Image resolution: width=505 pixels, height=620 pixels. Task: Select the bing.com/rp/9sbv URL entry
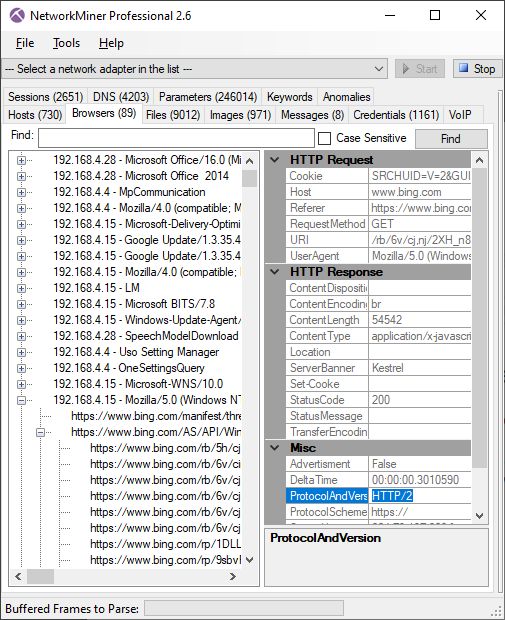(165, 560)
